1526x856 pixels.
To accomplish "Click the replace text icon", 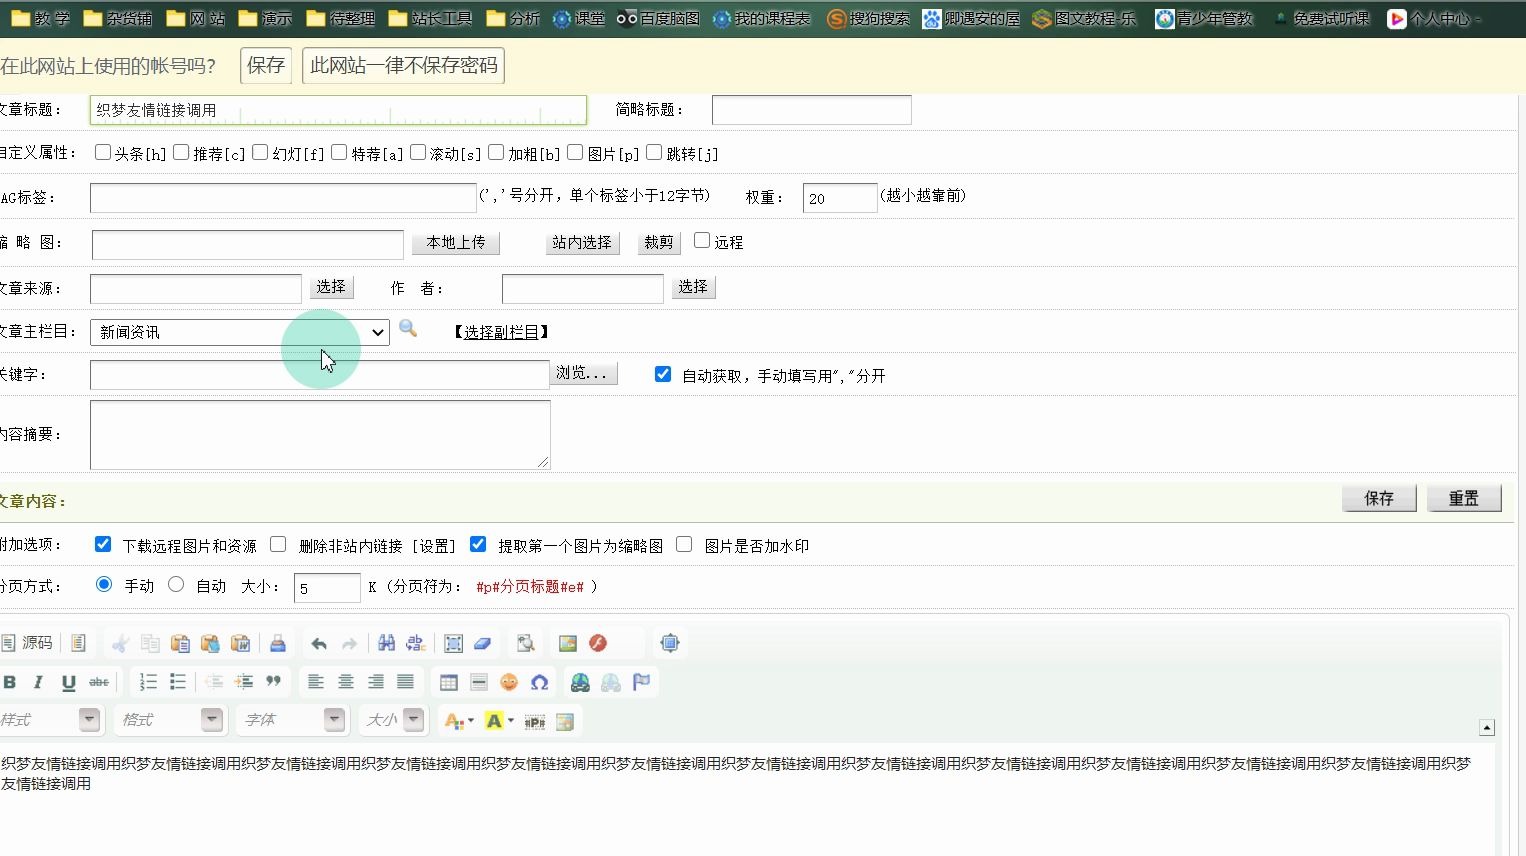I will coord(416,643).
